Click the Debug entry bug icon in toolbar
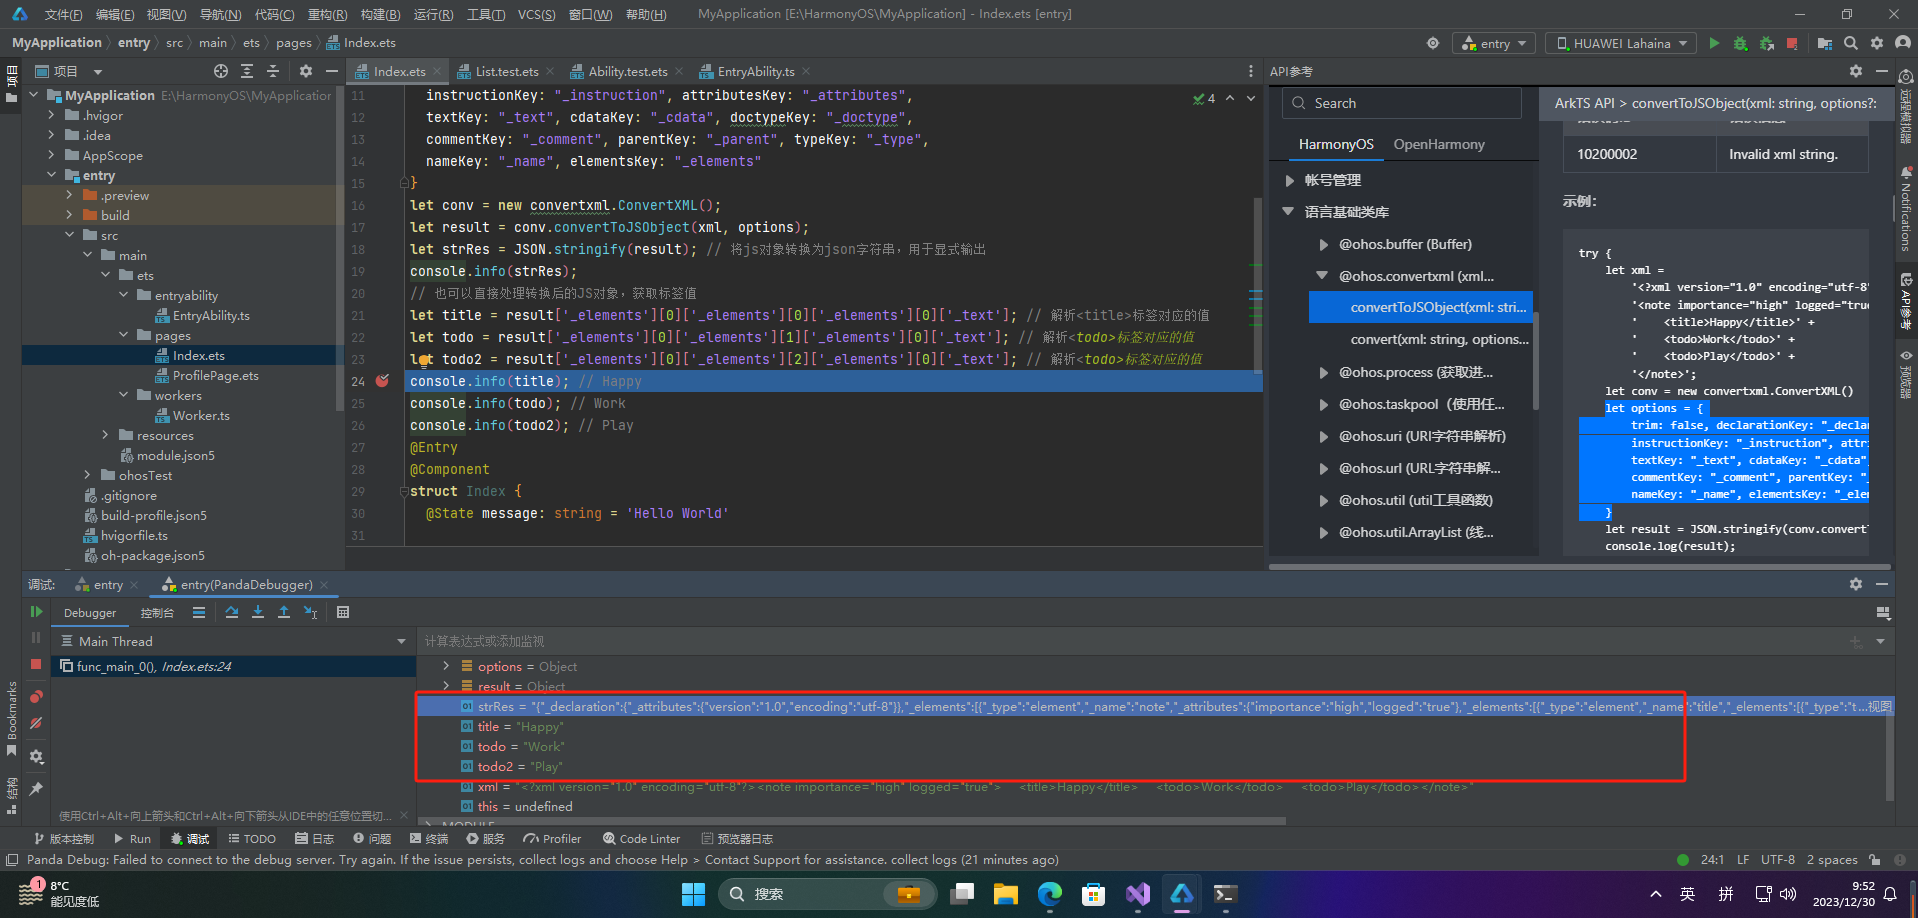Image resolution: width=1918 pixels, height=918 pixels. (x=1740, y=43)
